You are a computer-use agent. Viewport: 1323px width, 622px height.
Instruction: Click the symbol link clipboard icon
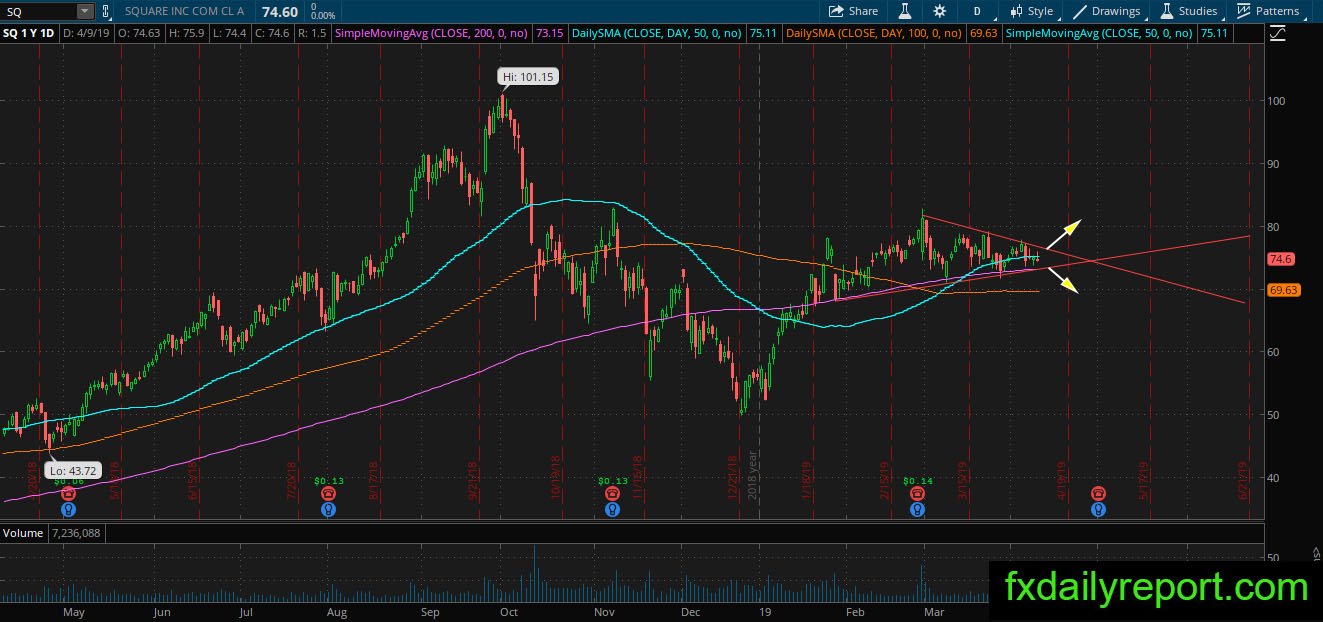coord(106,11)
